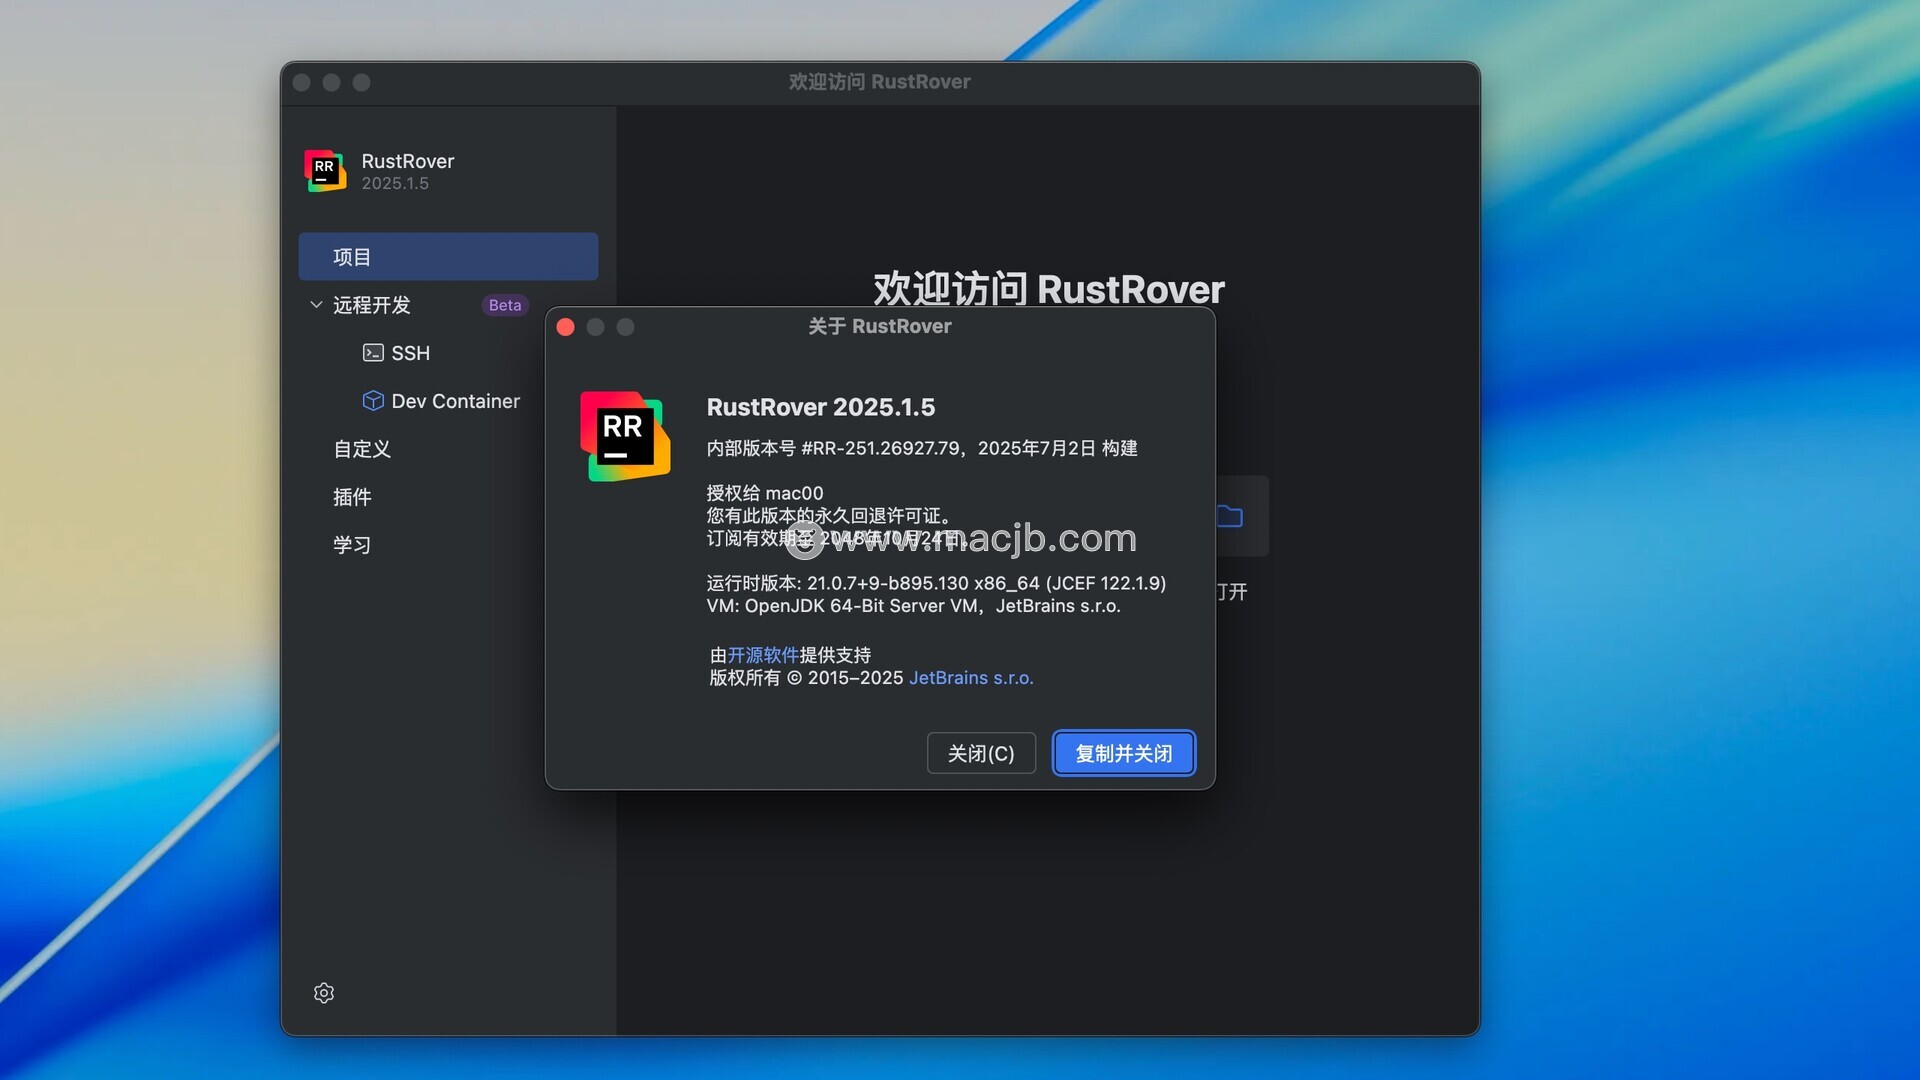This screenshot has width=1920, height=1080.
Task: Click the 2025.1.5 version under the RustRover sidebar name
Action: (395, 184)
